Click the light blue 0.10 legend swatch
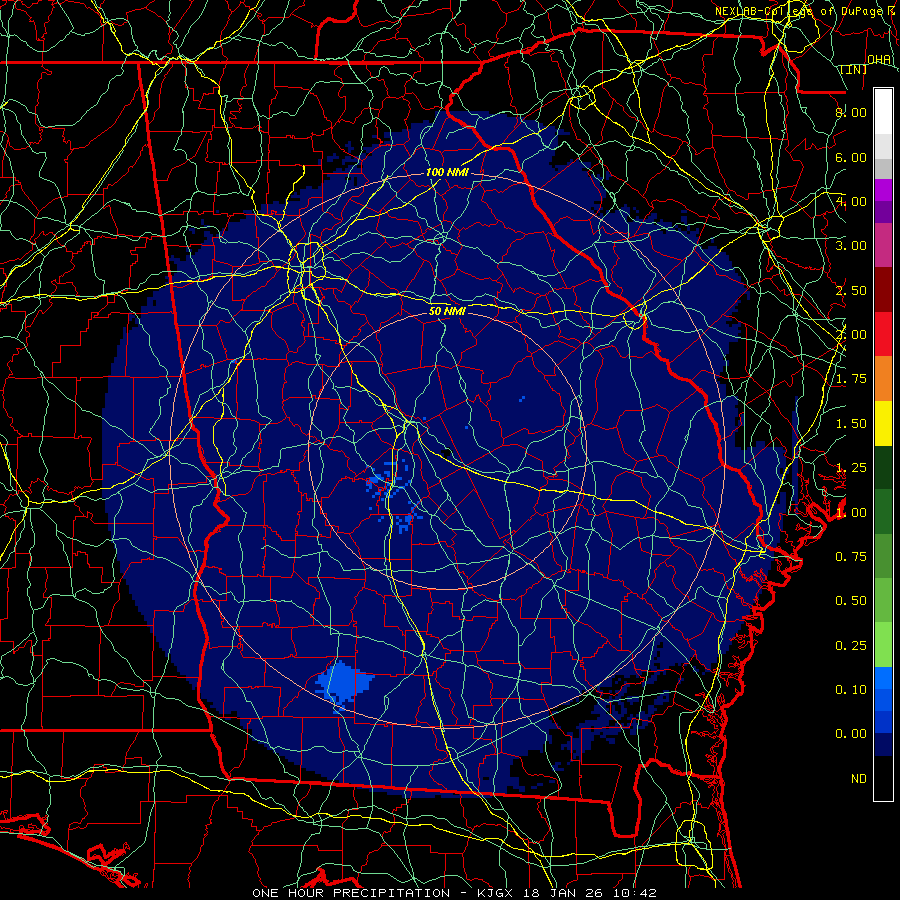Screen dimensions: 900x900 coord(883,678)
